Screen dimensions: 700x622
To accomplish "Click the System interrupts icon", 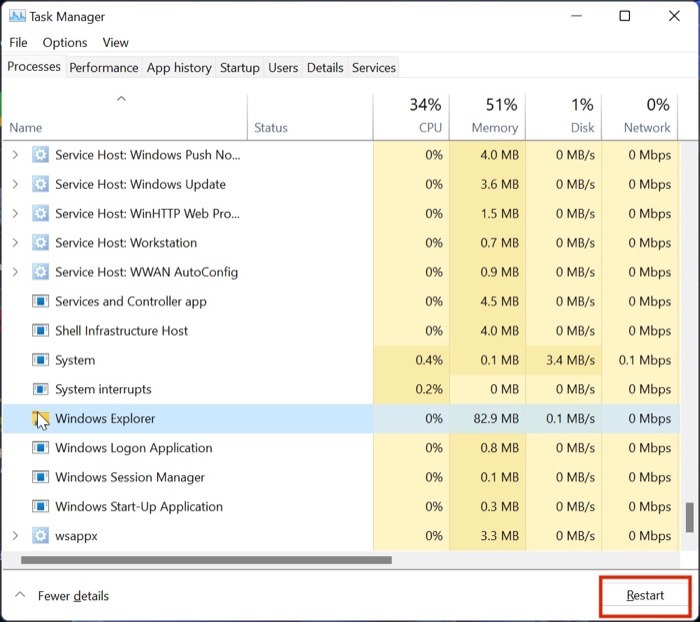I will point(40,389).
